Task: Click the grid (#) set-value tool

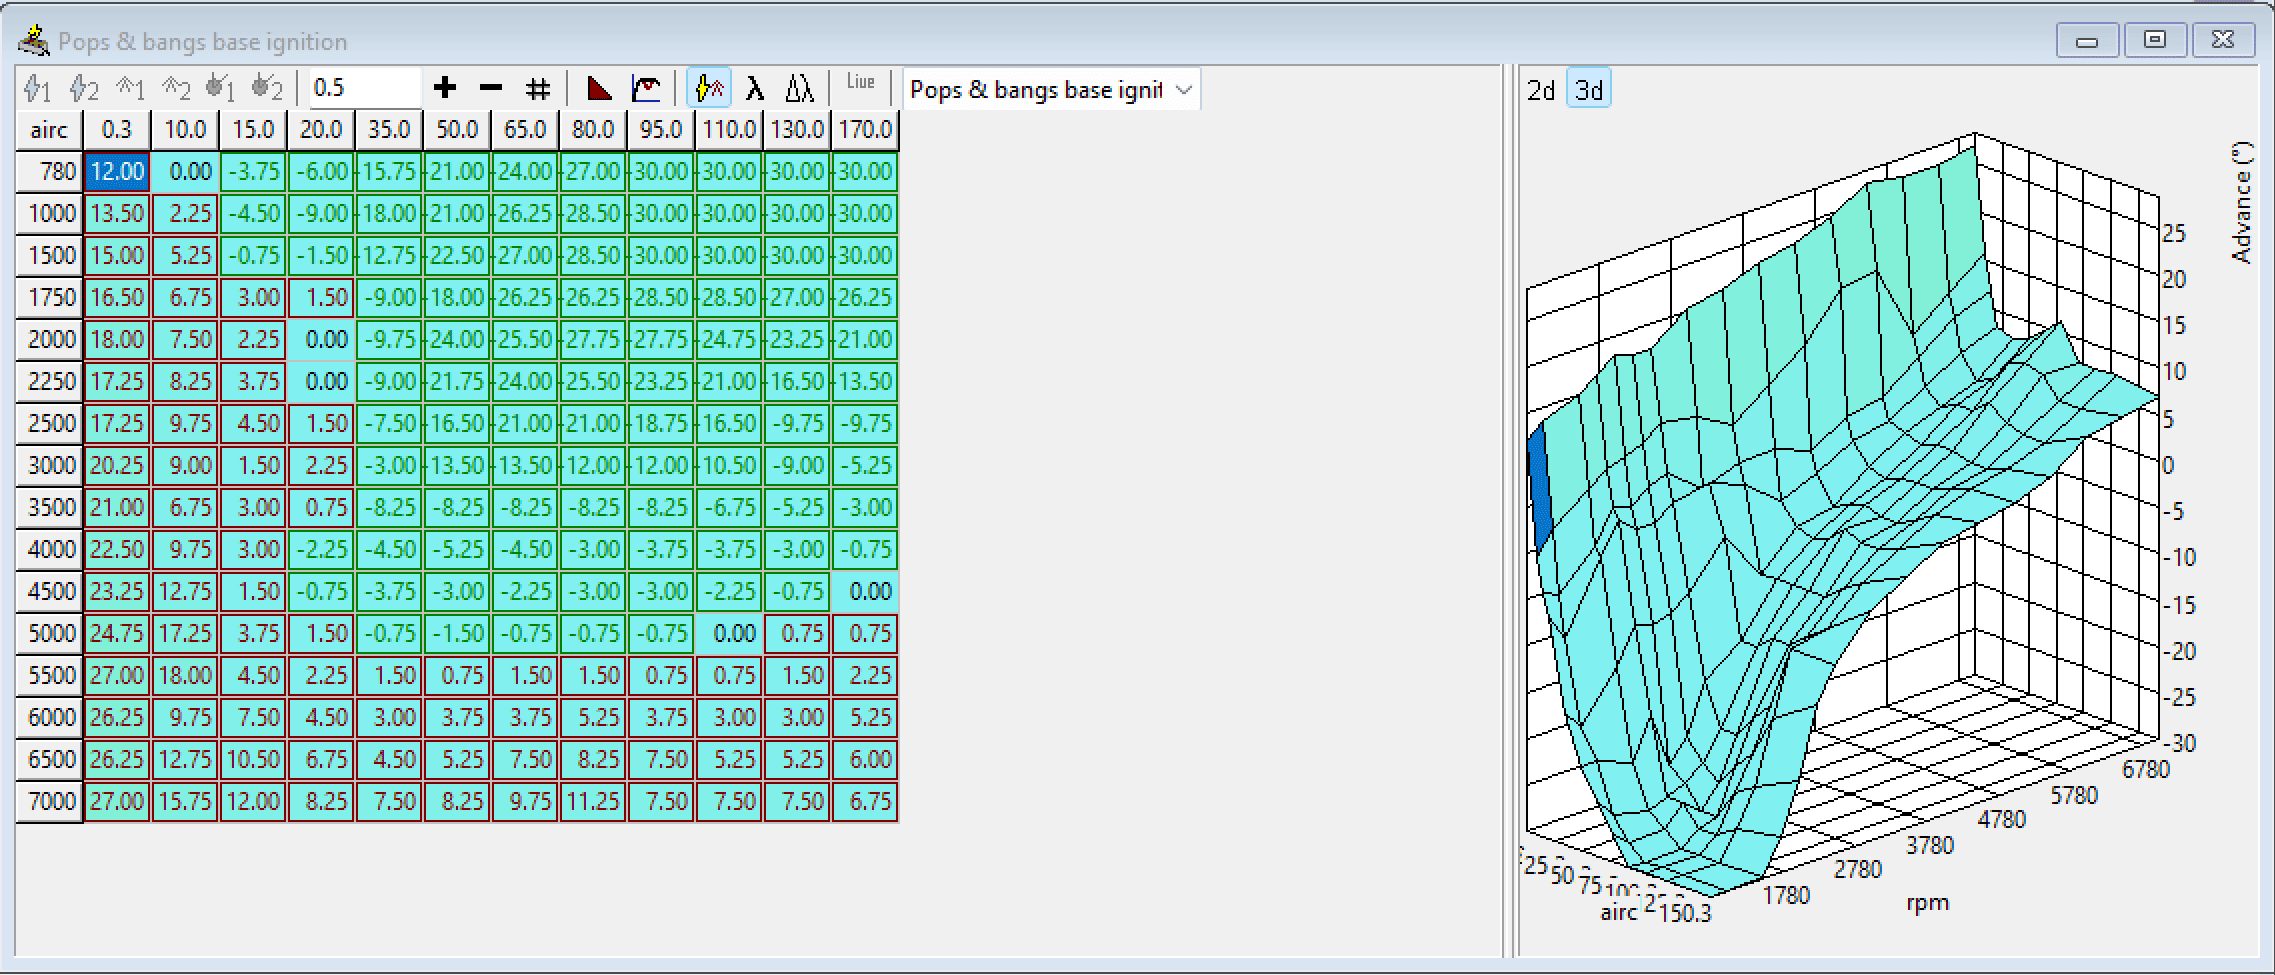Action: point(537,88)
